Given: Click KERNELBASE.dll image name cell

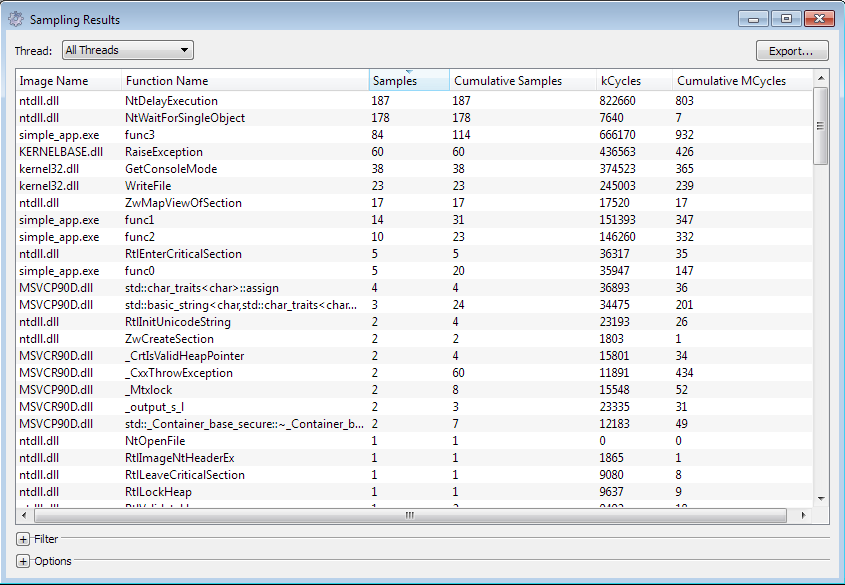Looking at the screenshot, I should [x=61, y=152].
